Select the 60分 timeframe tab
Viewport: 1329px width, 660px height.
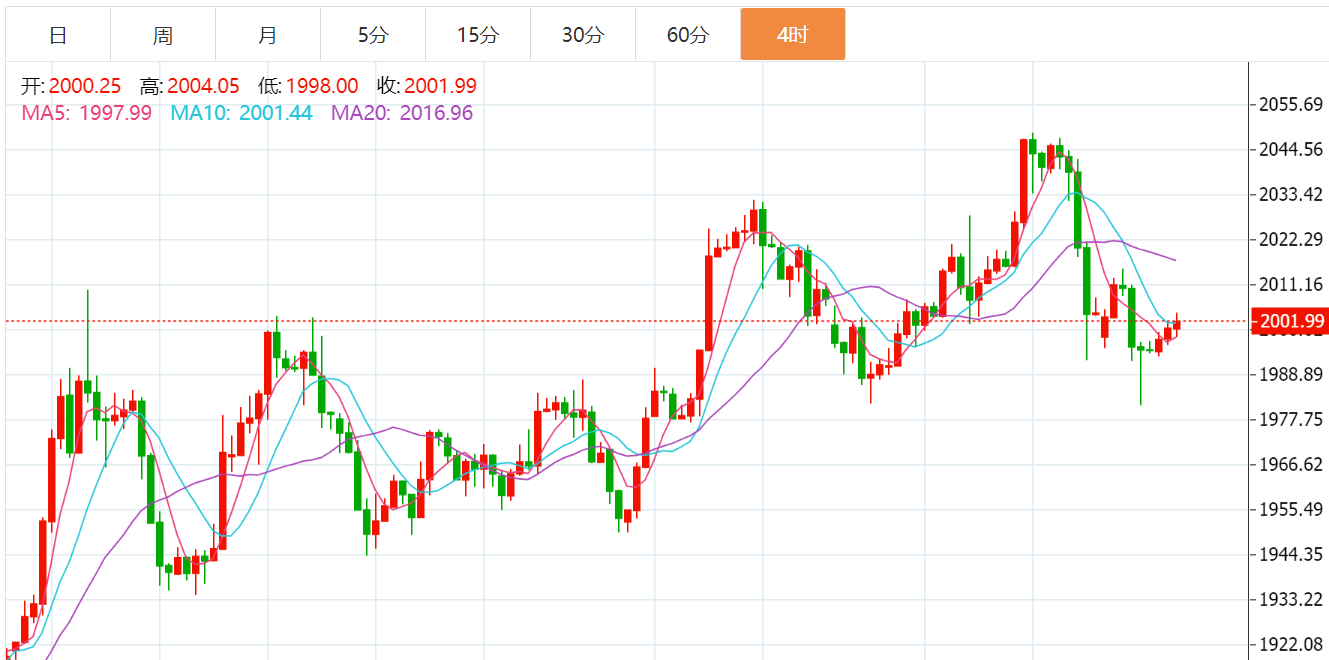pos(688,35)
